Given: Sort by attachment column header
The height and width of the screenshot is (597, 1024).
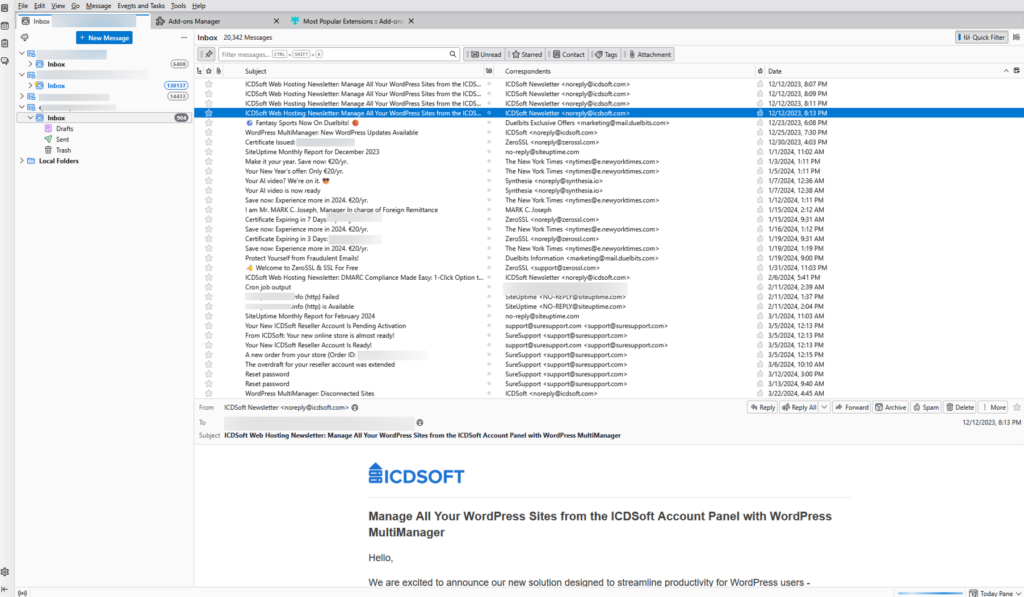Looking at the screenshot, I should point(219,71).
